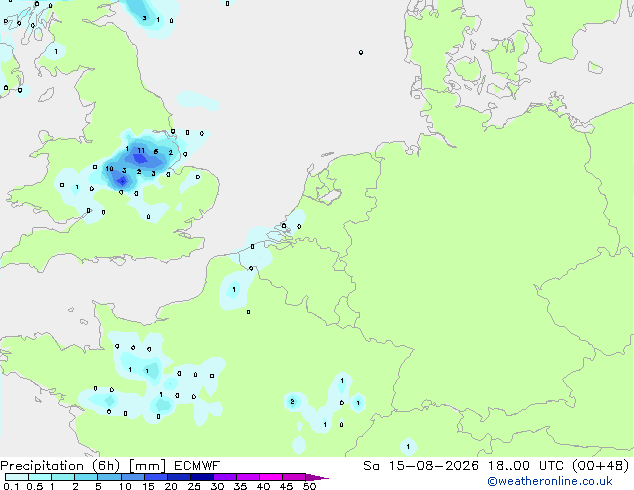Click the legend label "0.5"
The width and height of the screenshot is (634, 490).
(x=35, y=486)
